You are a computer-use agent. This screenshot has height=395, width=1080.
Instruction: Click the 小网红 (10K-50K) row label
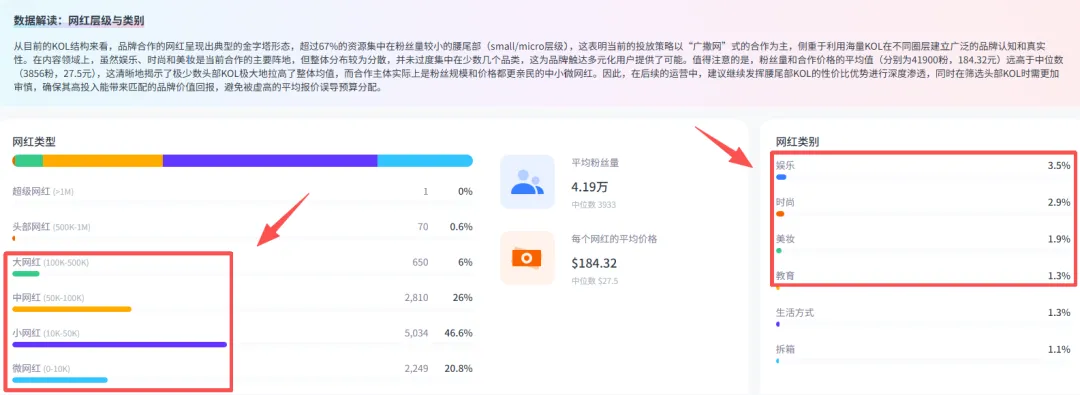click(x=46, y=332)
